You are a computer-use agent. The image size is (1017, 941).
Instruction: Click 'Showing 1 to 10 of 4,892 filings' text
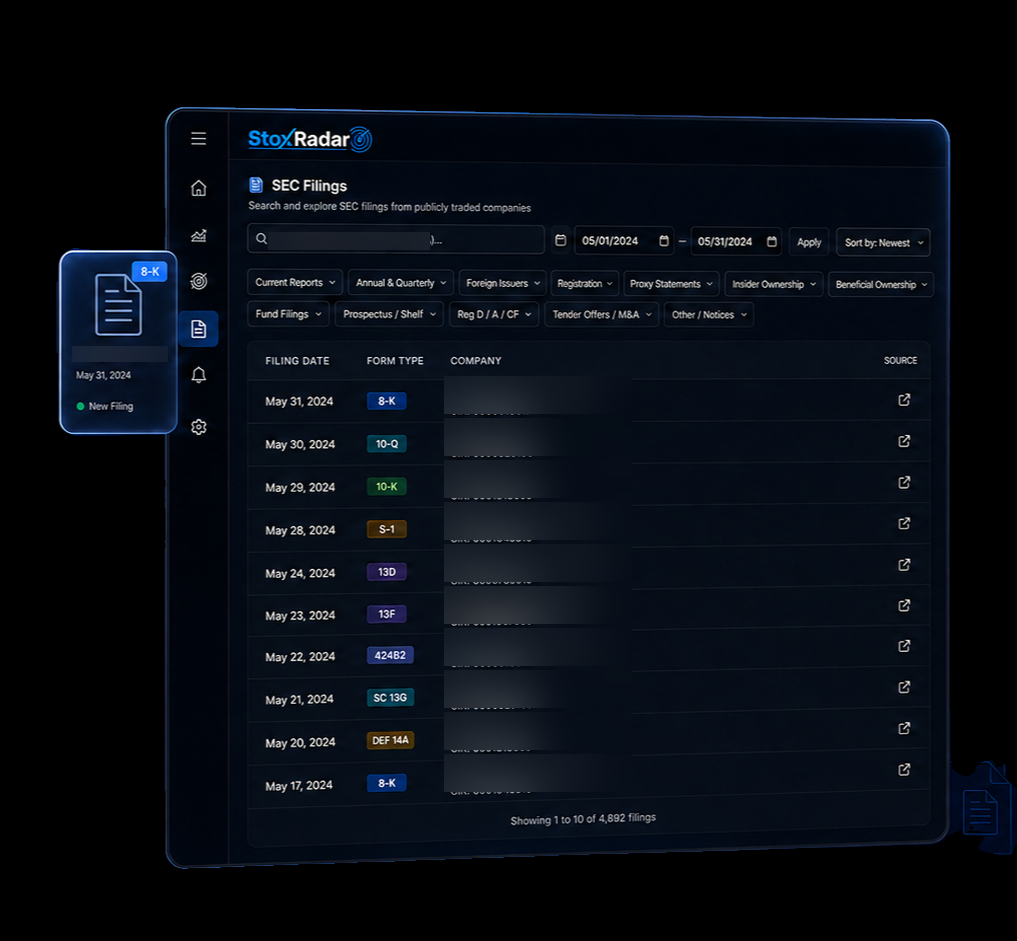tap(583, 818)
